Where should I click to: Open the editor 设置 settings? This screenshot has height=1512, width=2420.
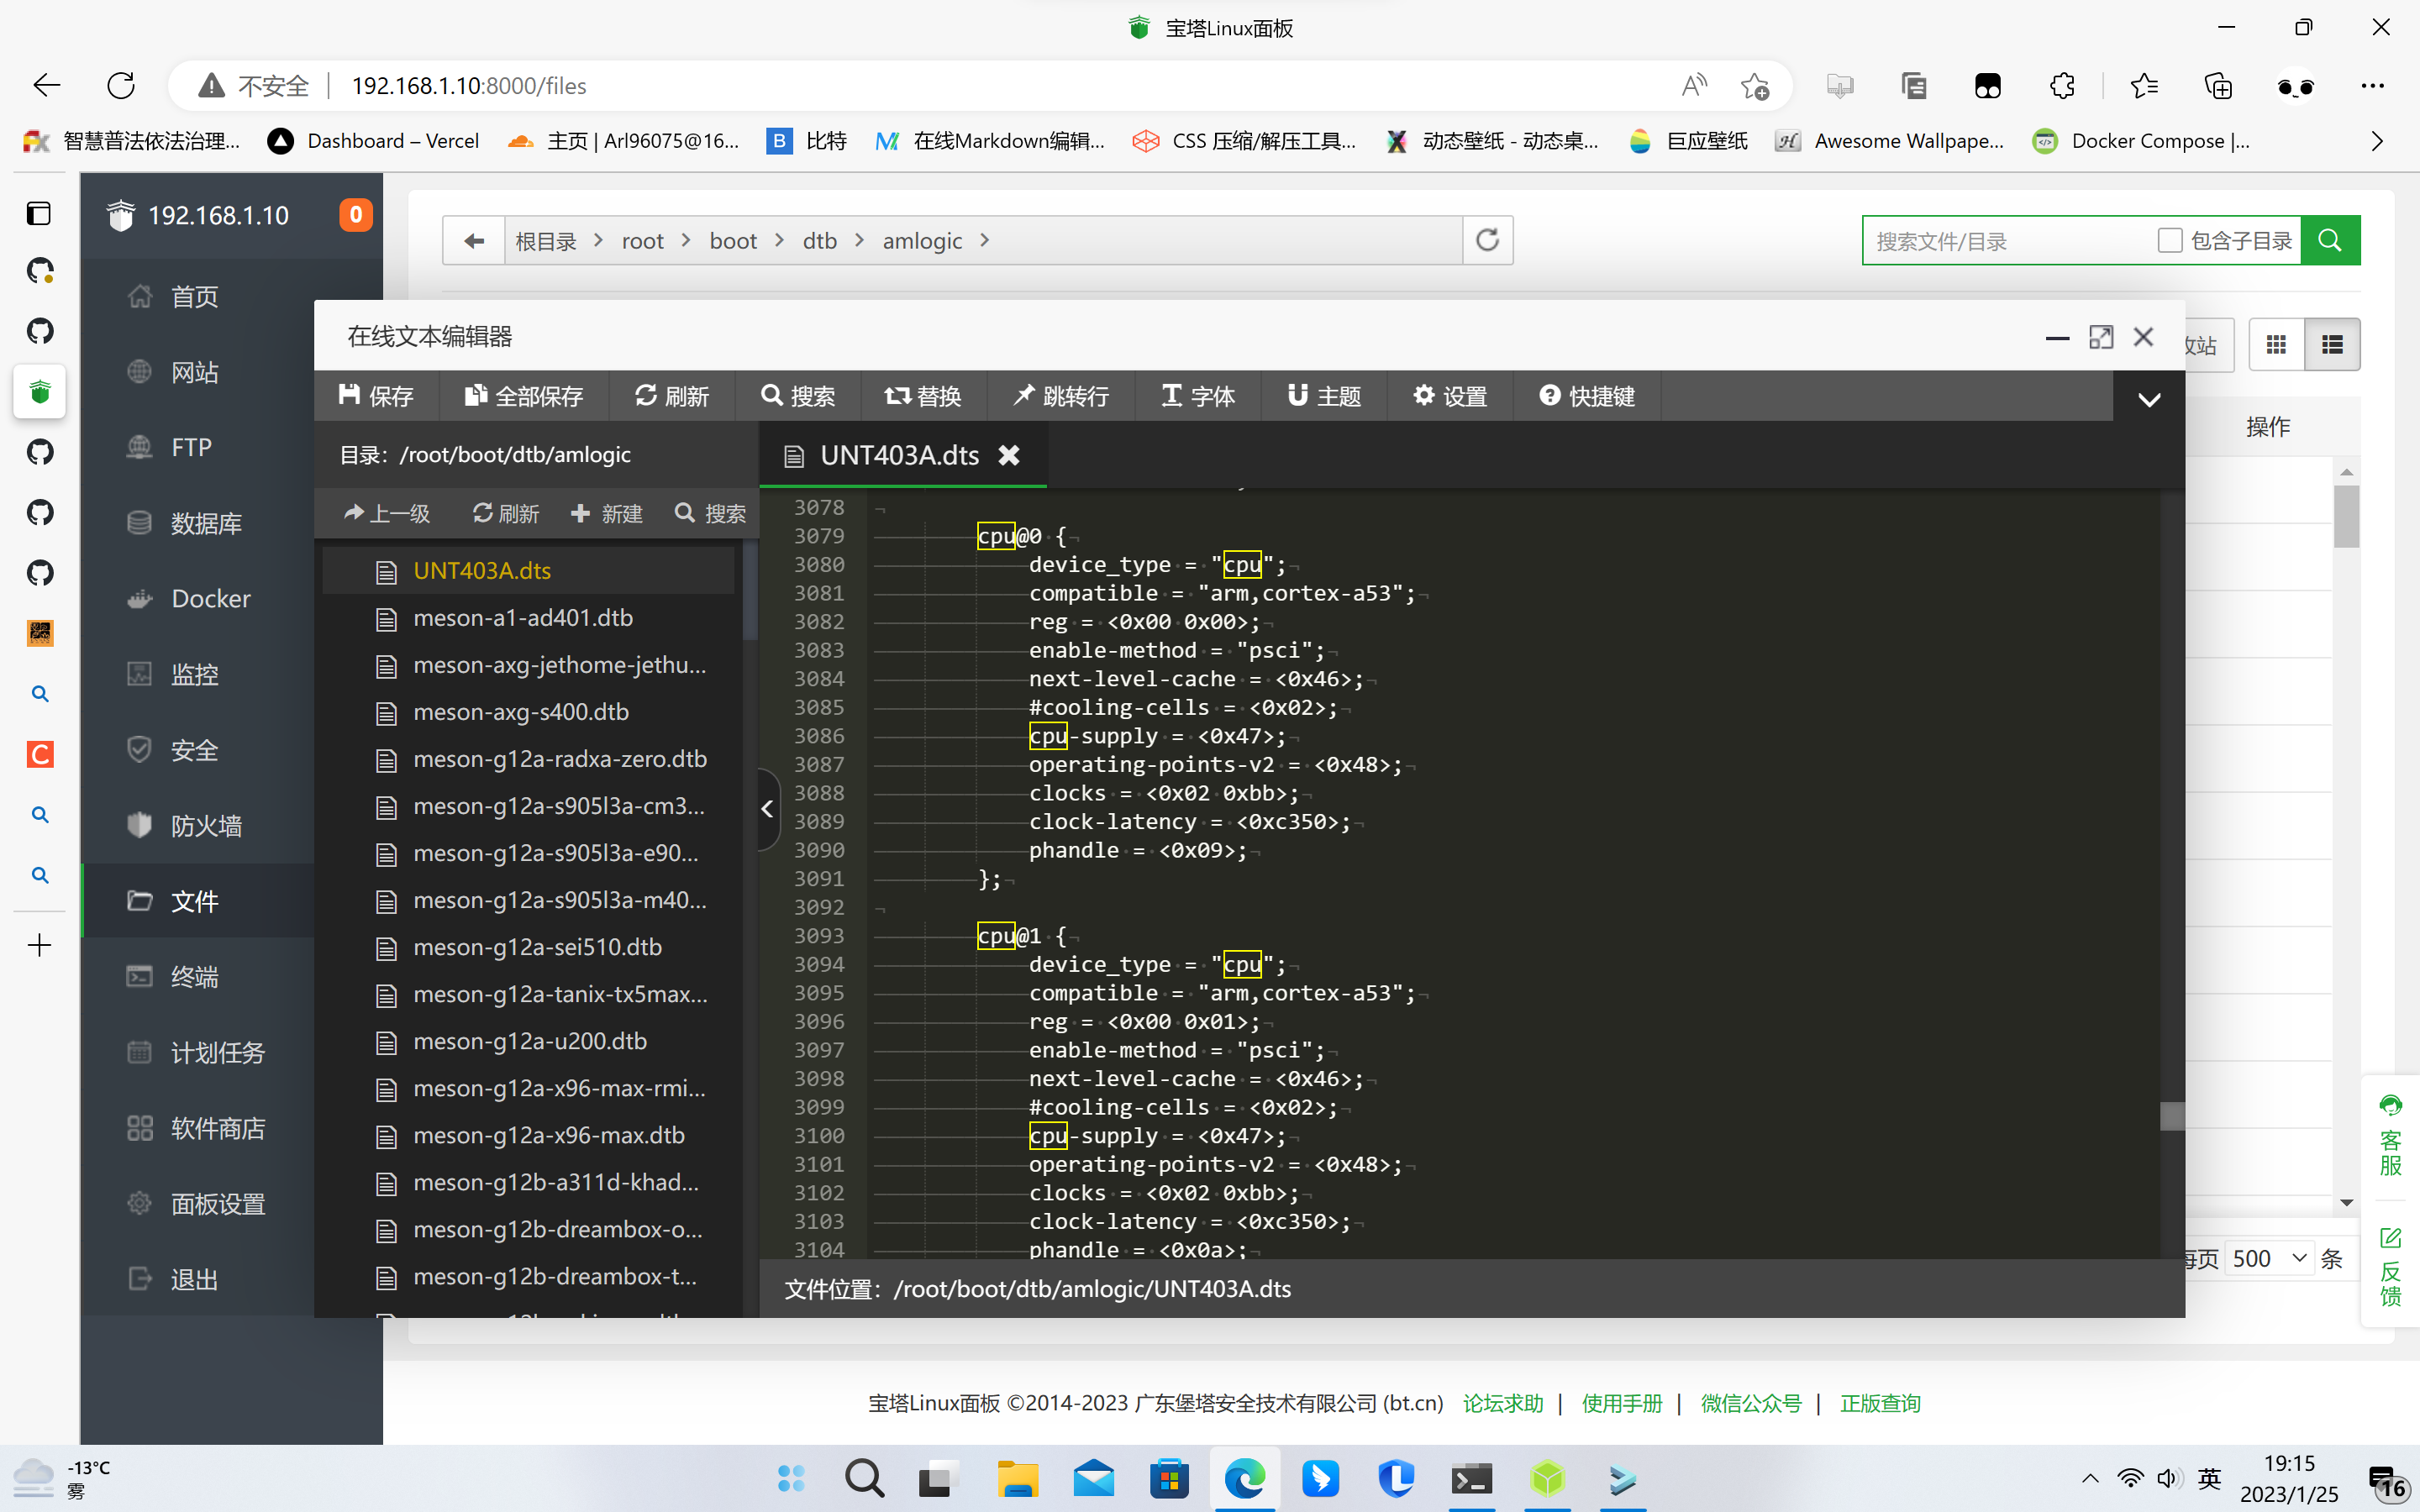pyautogui.click(x=1450, y=396)
